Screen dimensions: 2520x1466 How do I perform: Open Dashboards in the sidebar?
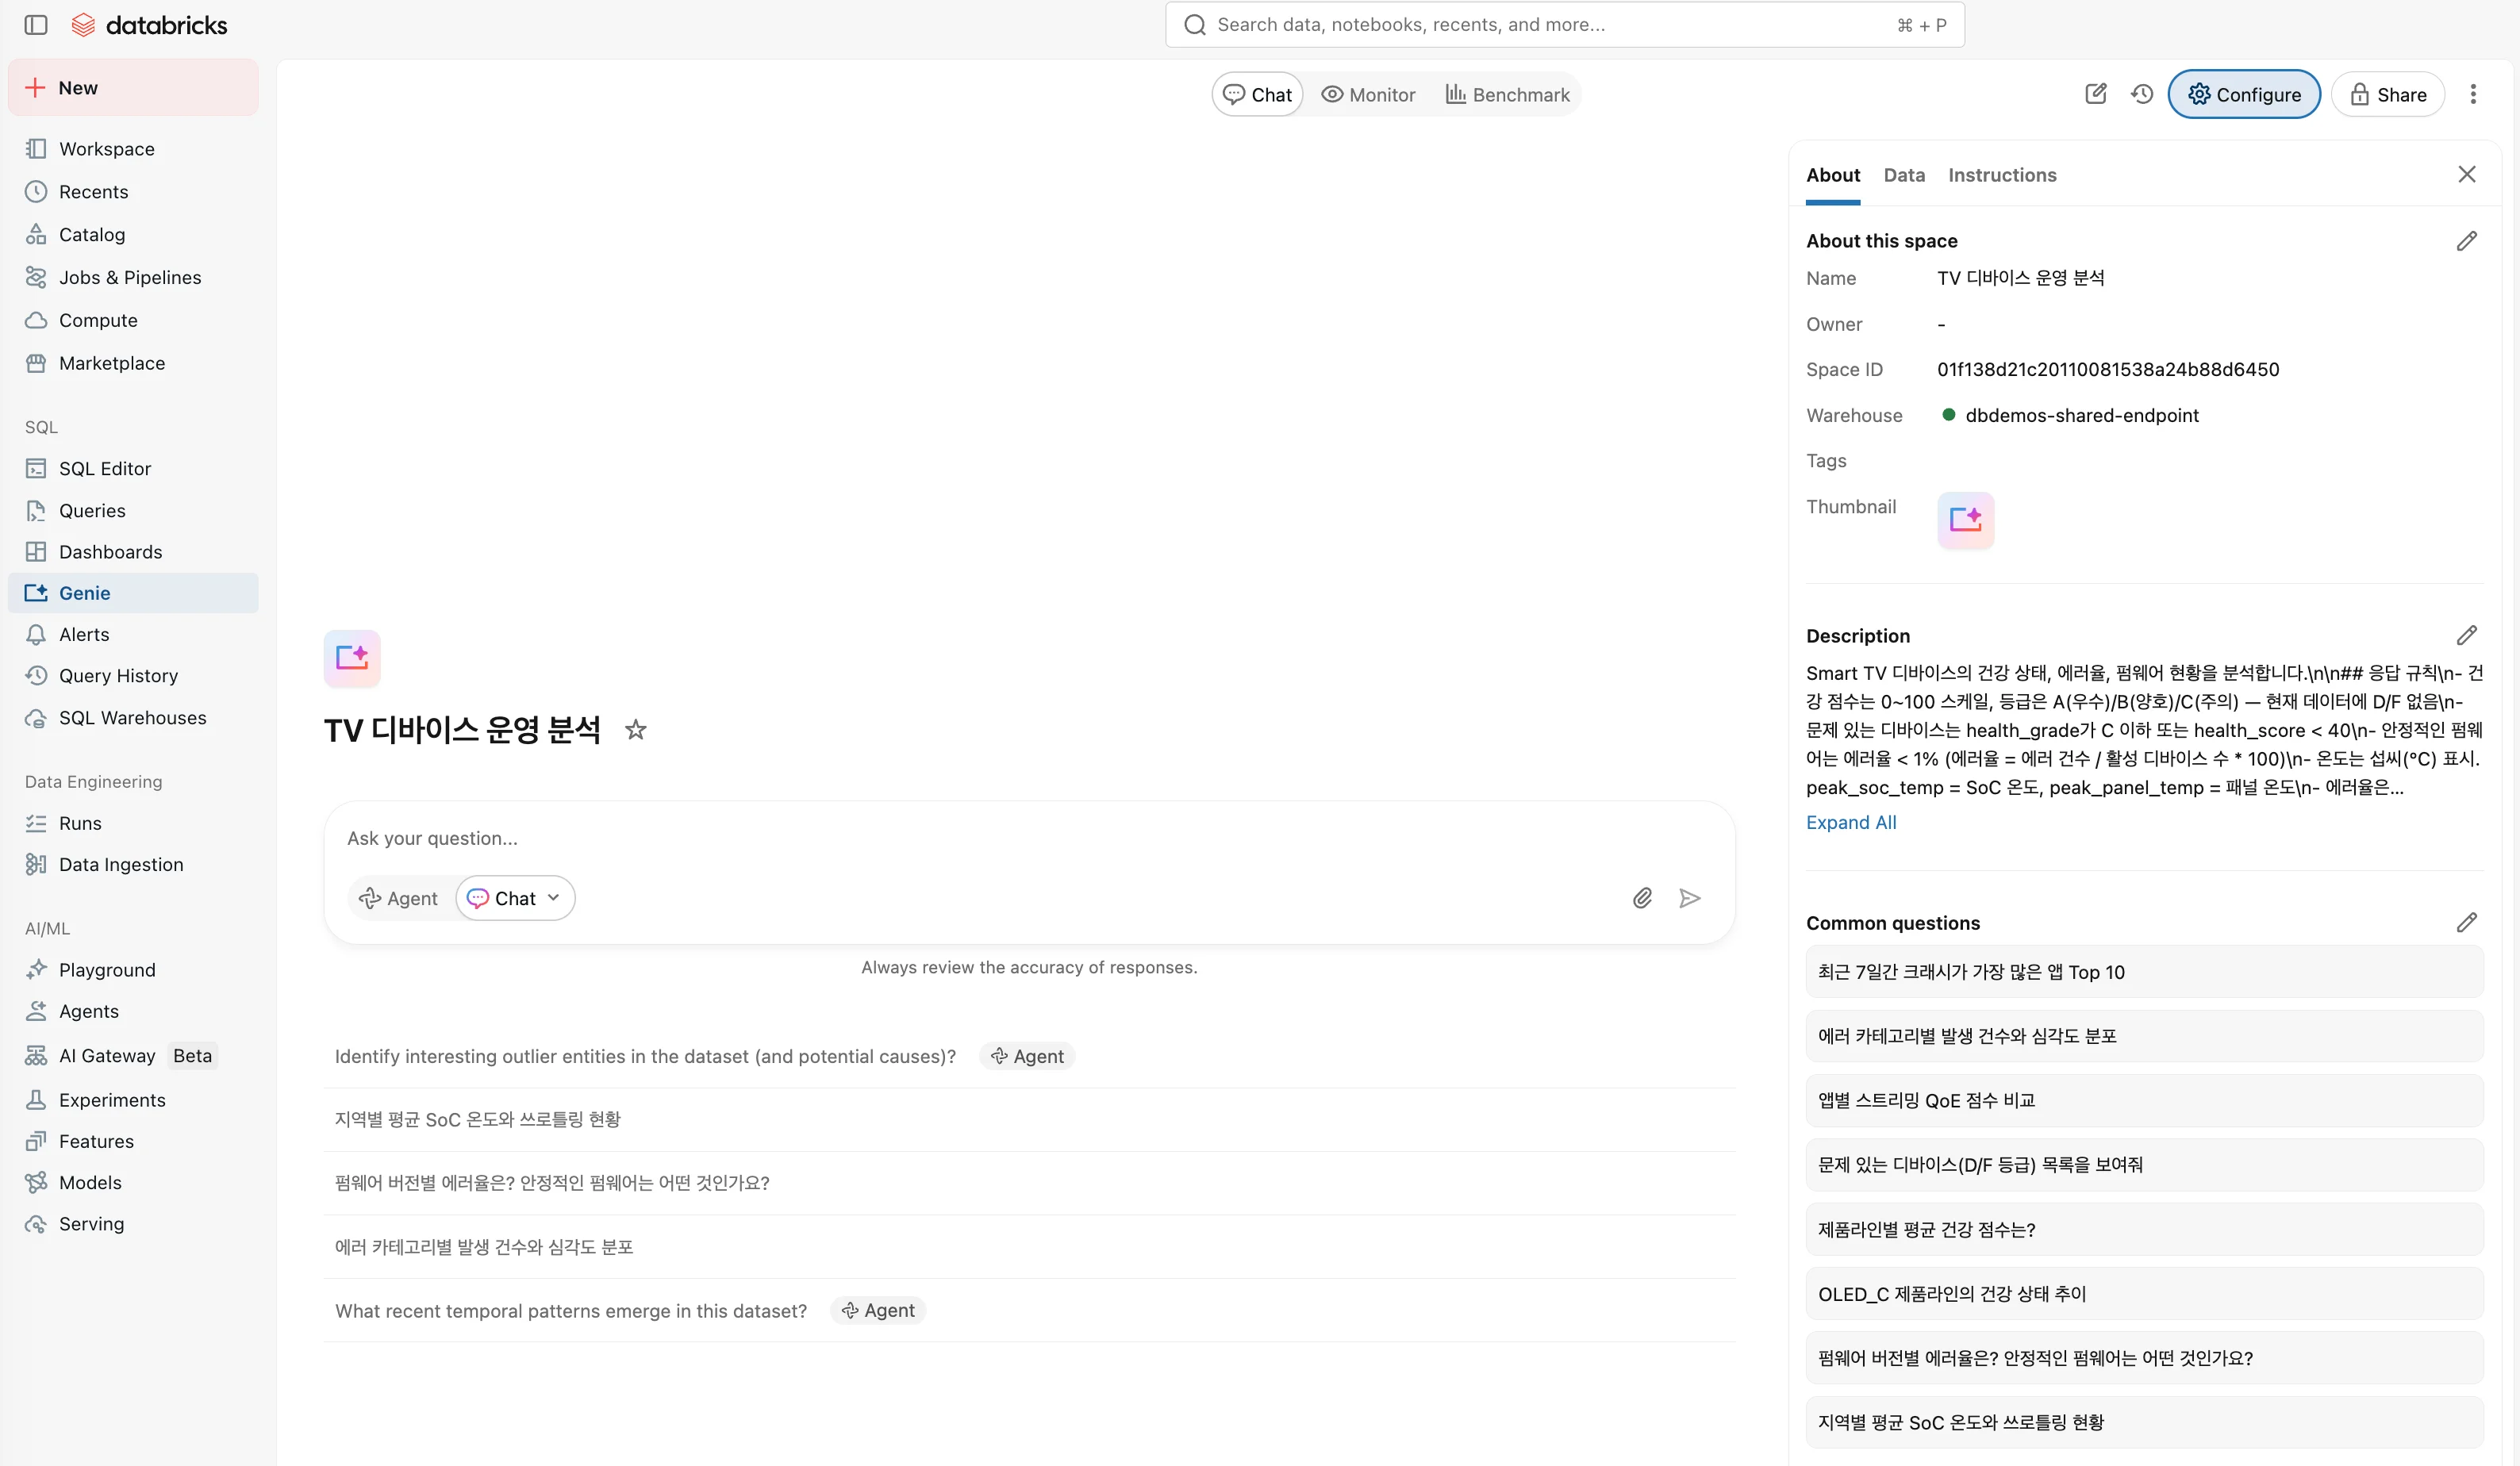tap(133, 552)
